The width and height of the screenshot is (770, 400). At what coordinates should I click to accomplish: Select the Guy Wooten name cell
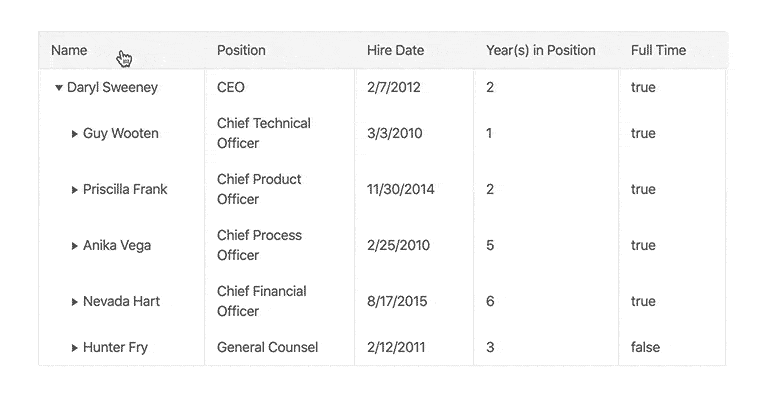click(122, 133)
